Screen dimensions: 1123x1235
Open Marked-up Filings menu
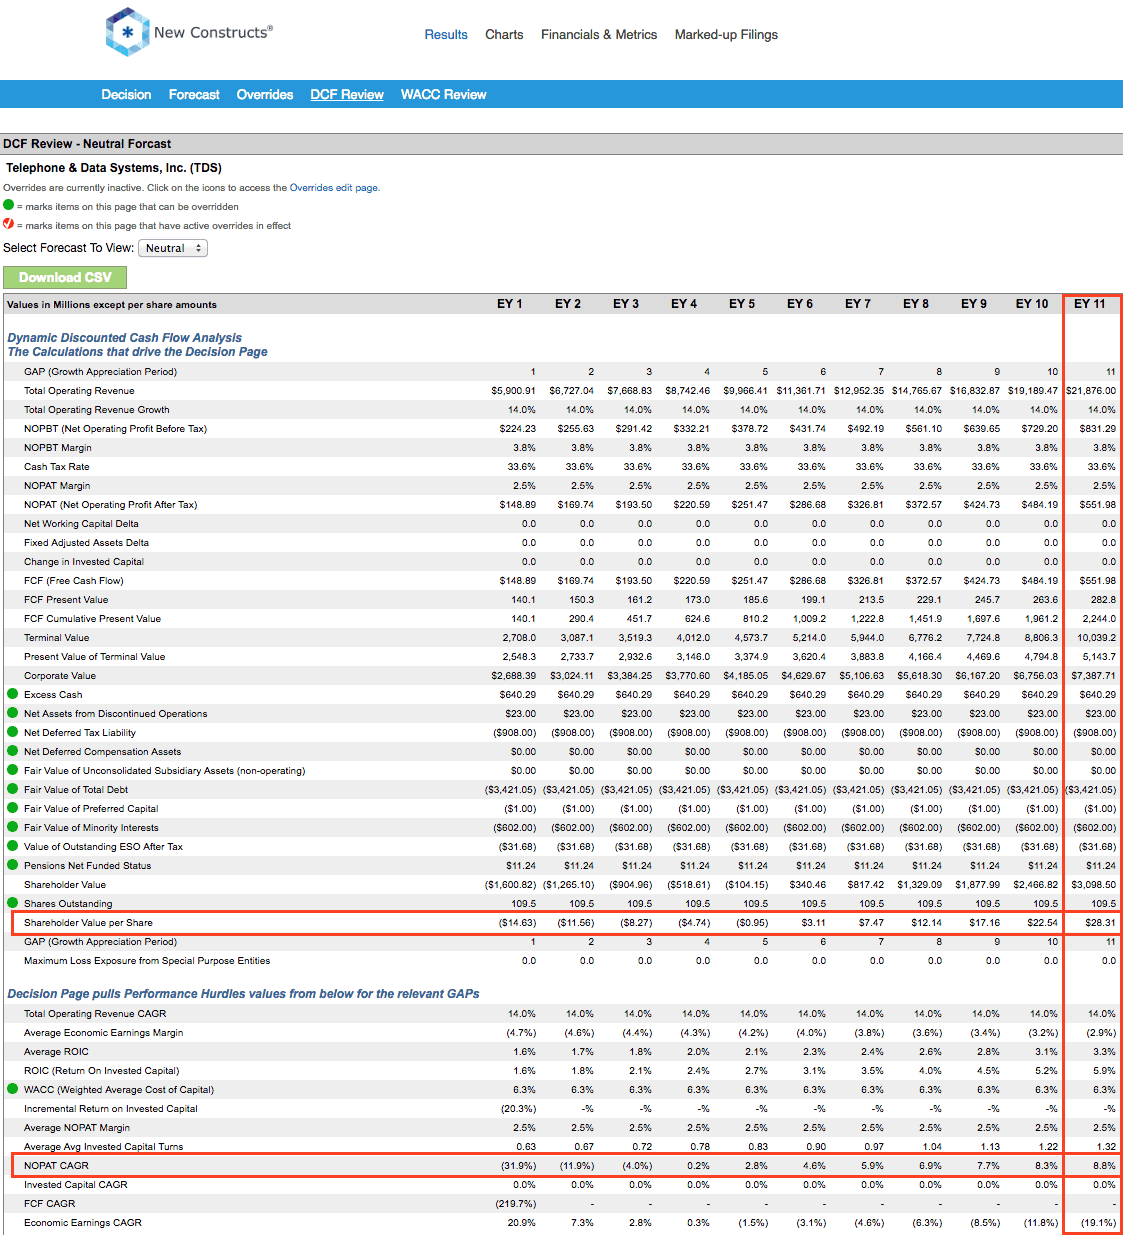(x=726, y=34)
